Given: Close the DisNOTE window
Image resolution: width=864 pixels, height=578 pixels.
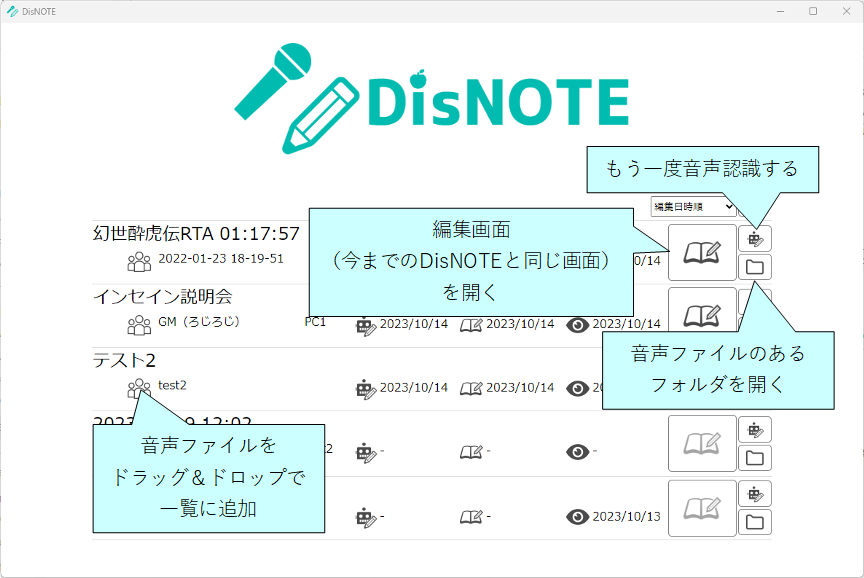Looking at the screenshot, I should (846, 11).
